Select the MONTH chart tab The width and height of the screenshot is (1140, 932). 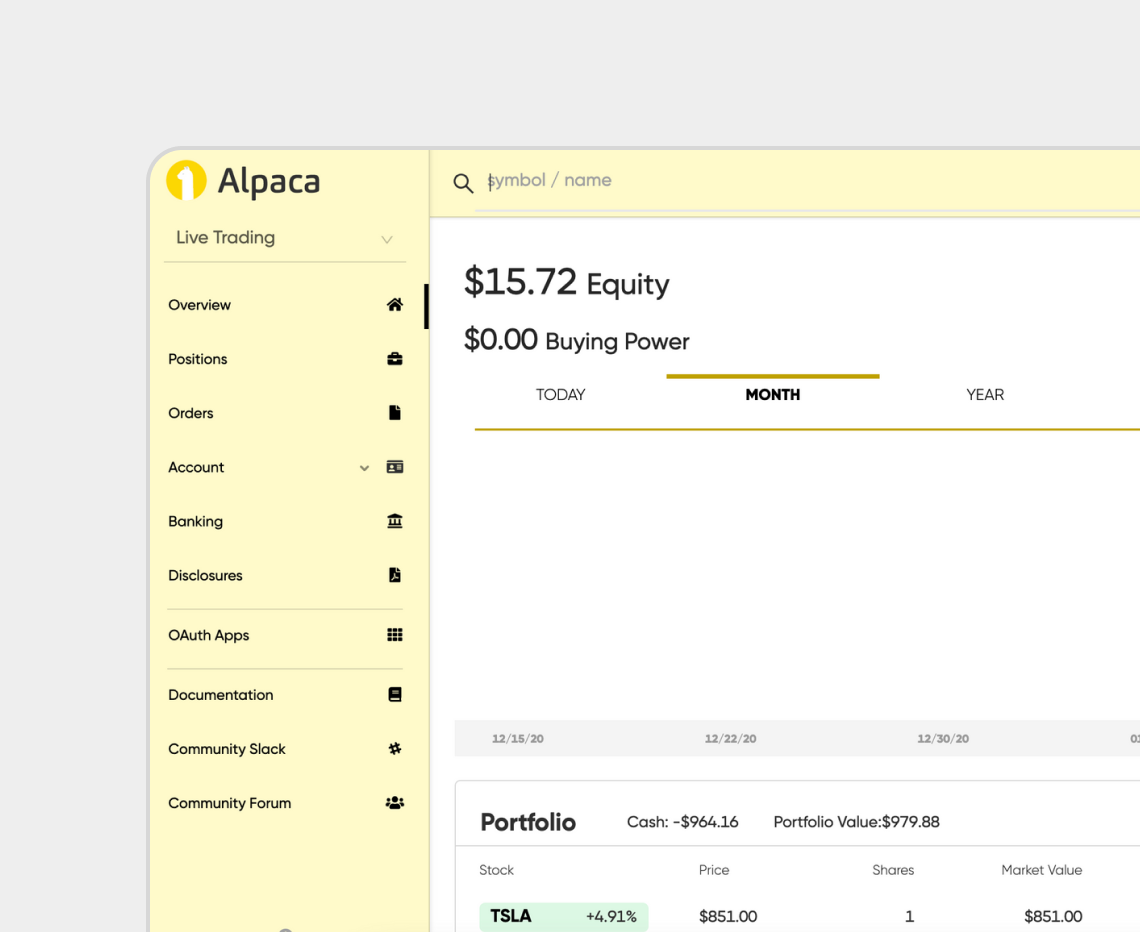[x=772, y=395]
